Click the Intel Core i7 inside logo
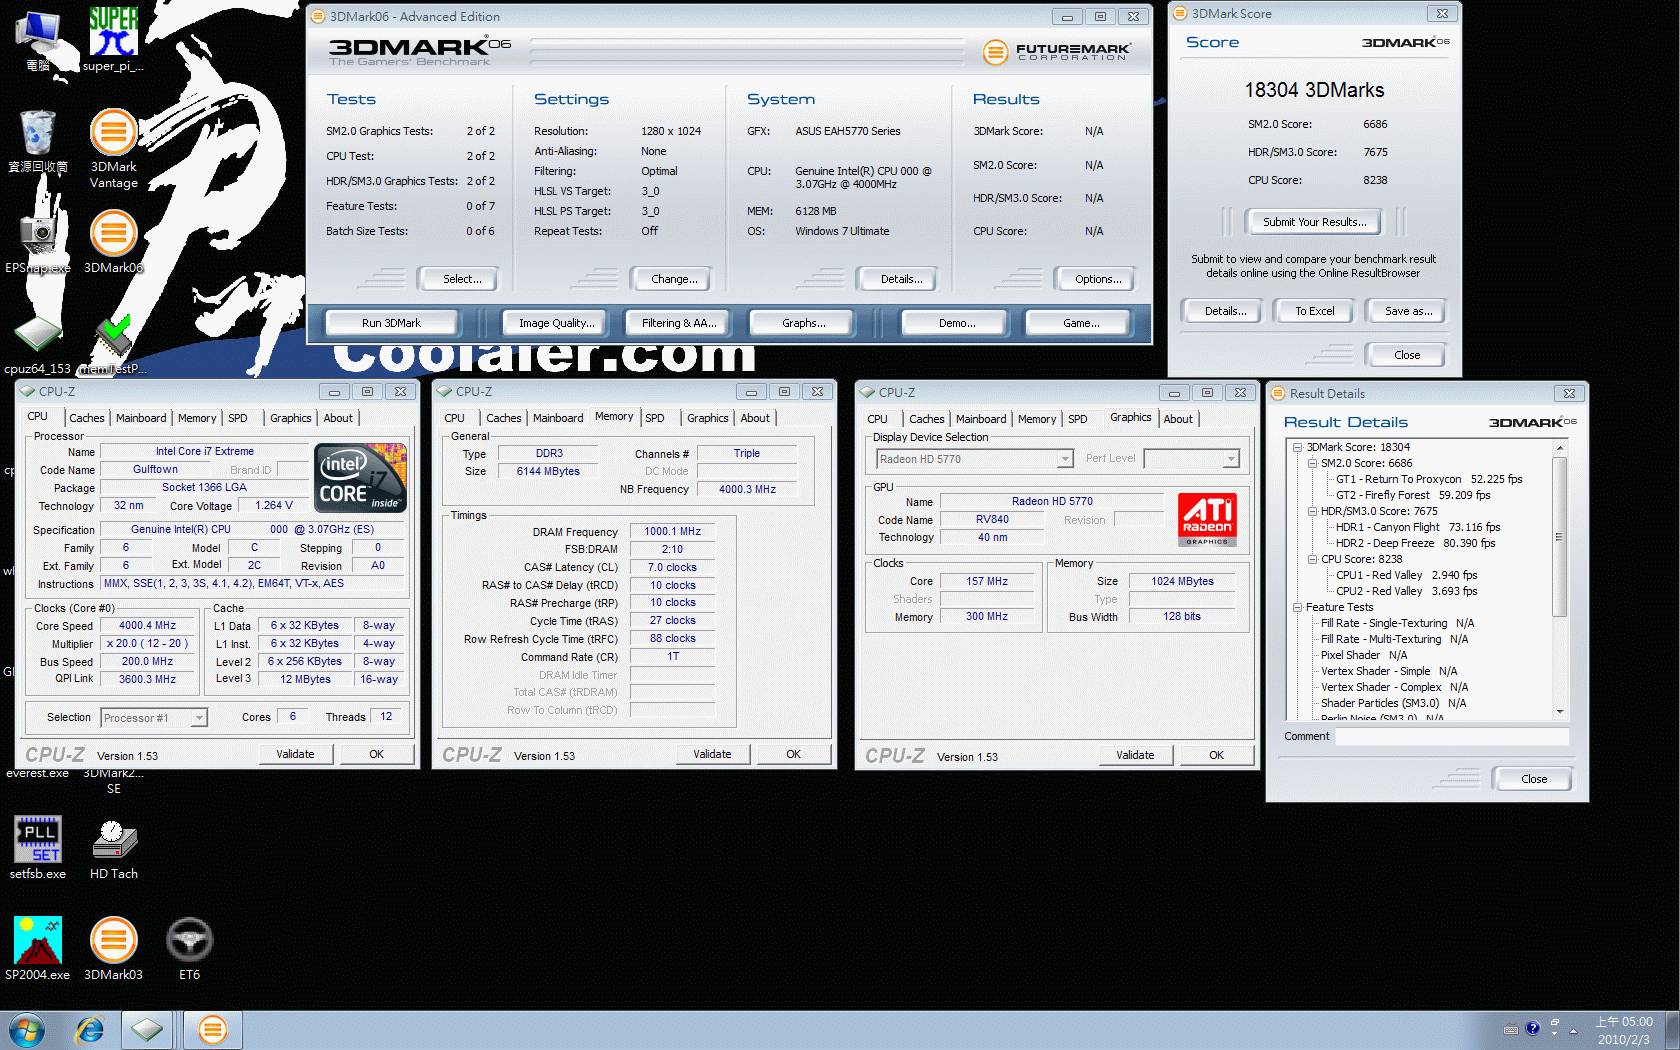Screen dimensions: 1680x1050 (x=360, y=478)
